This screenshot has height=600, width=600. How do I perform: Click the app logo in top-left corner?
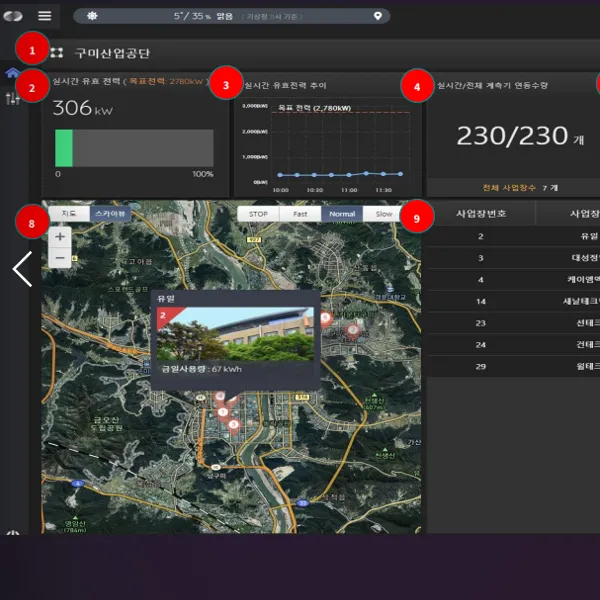(13, 16)
